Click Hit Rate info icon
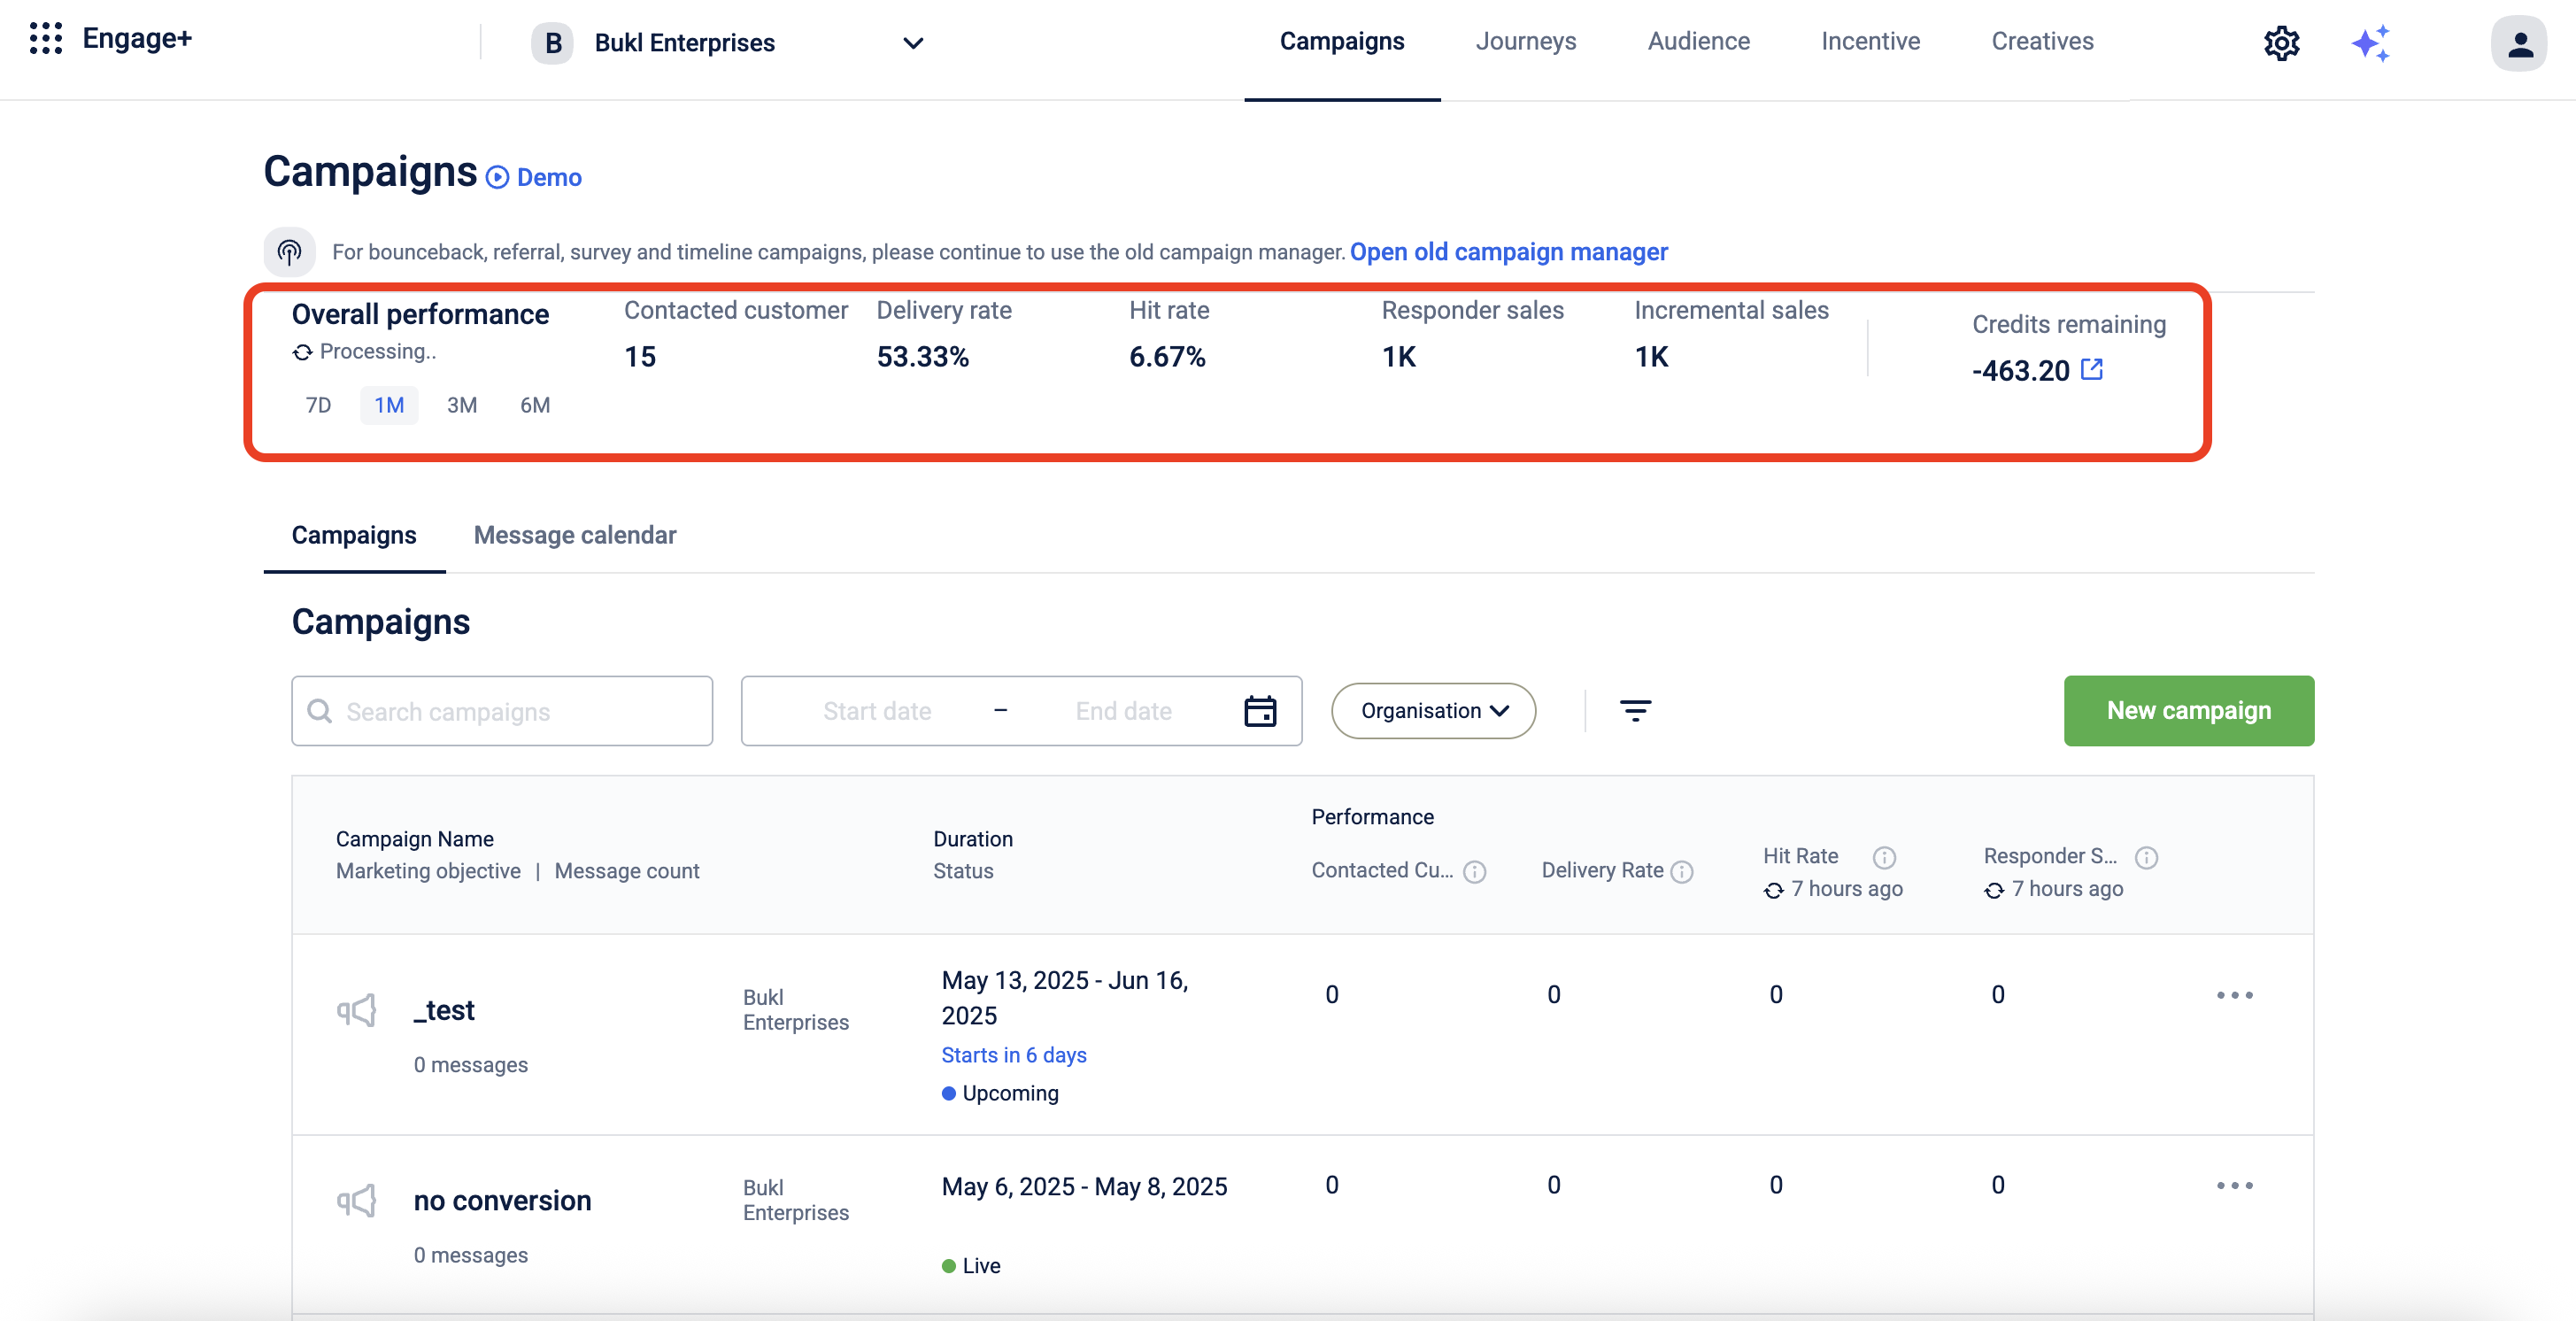The height and width of the screenshot is (1321, 2576). pyautogui.click(x=1884, y=857)
